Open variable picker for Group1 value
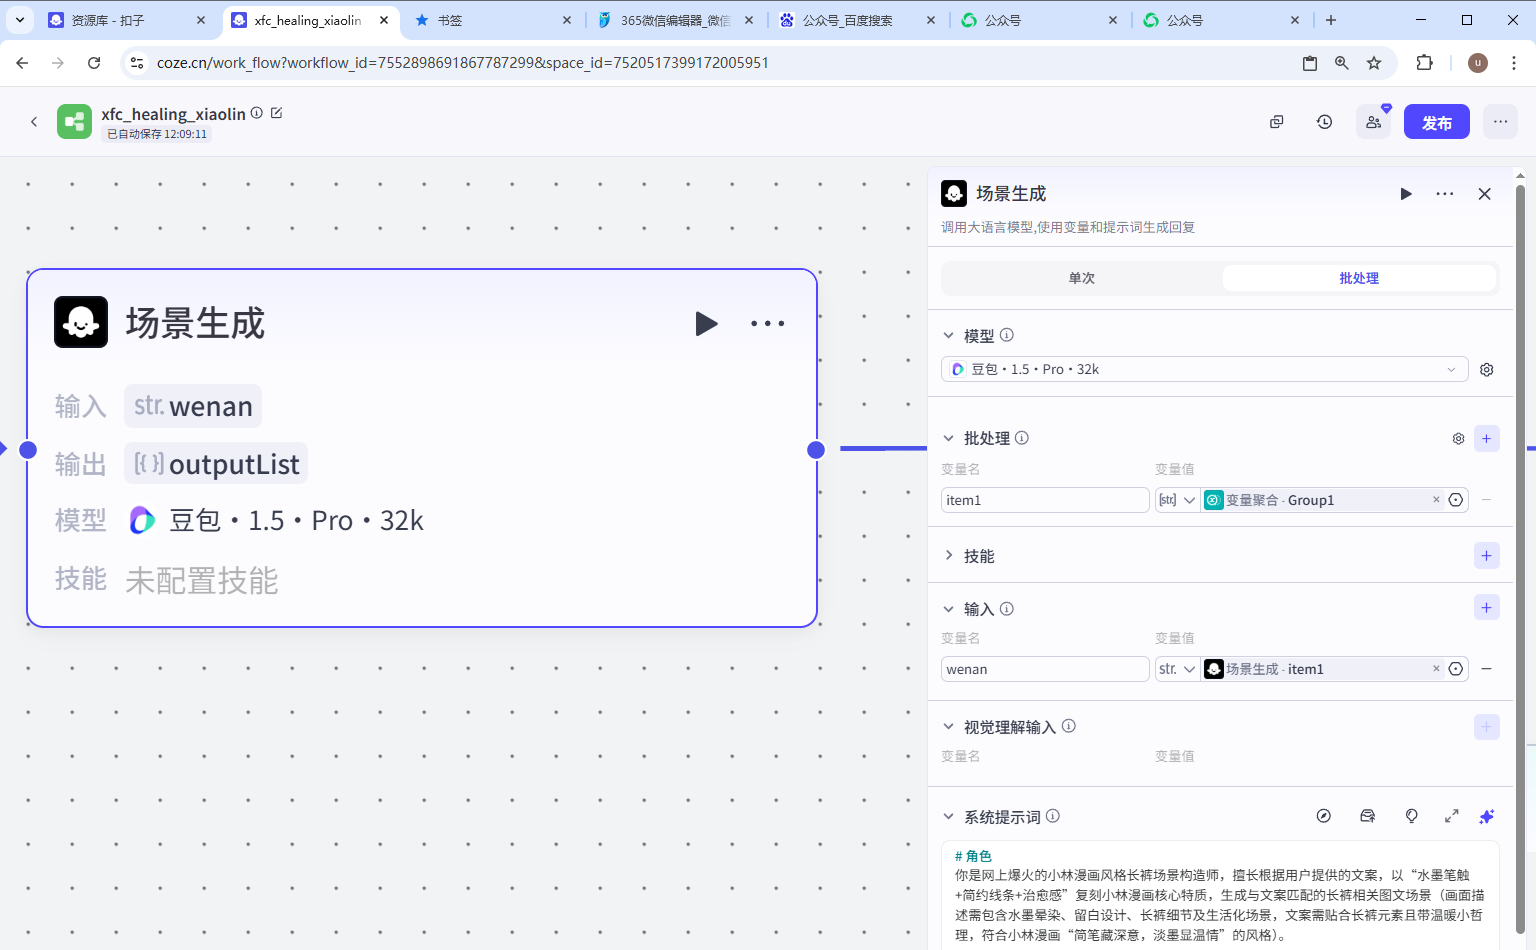 click(x=1456, y=500)
